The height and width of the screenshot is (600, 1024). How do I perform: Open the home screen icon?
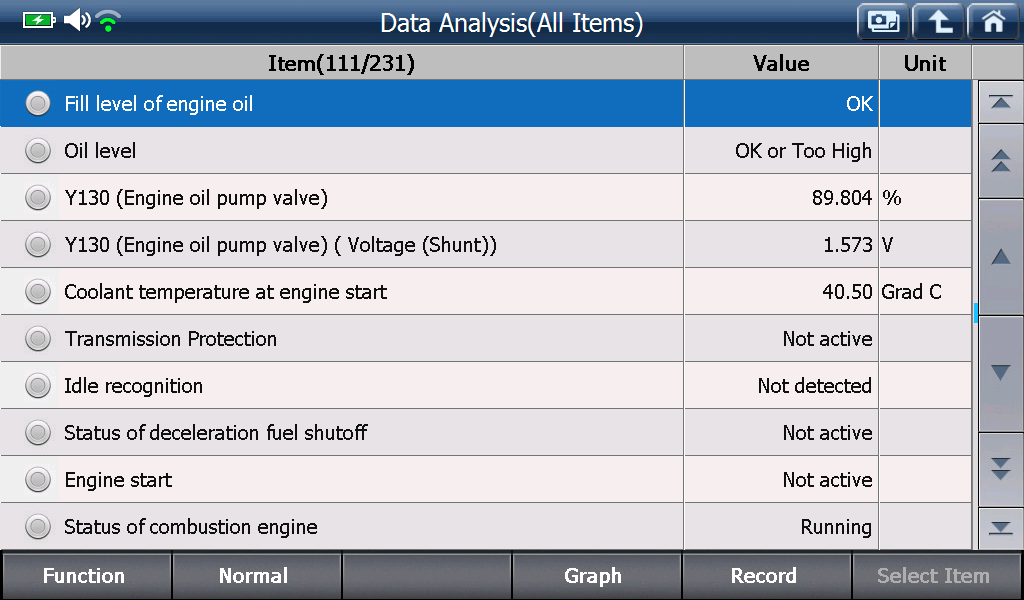pos(994,22)
